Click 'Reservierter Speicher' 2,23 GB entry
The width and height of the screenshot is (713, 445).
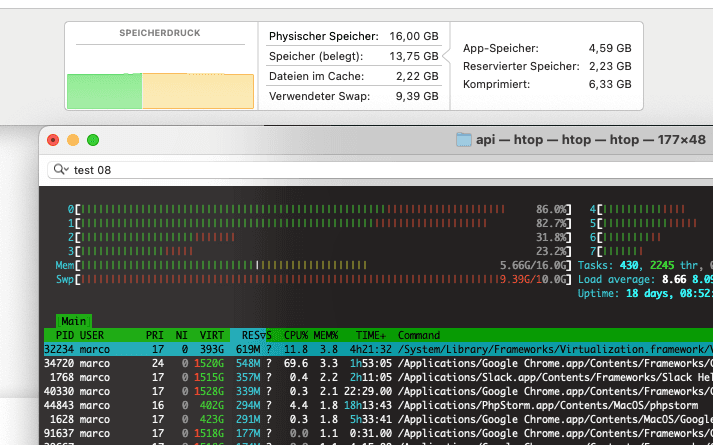pos(547,66)
